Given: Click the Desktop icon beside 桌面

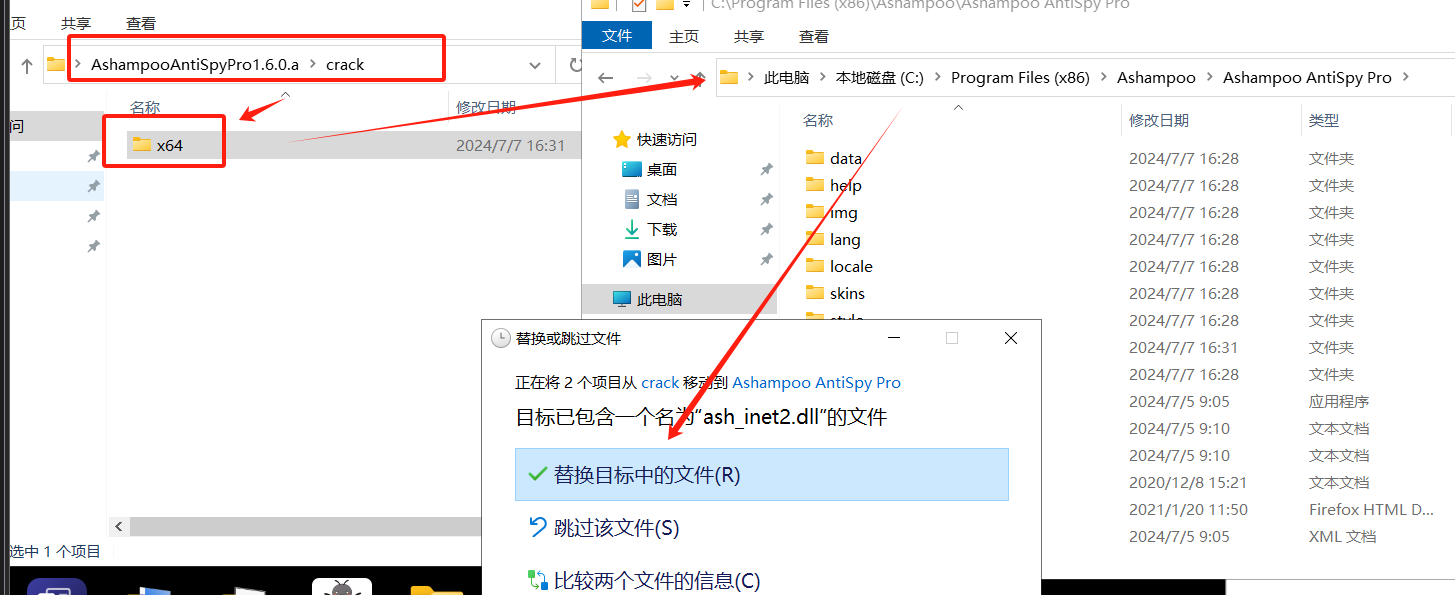Looking at the screenshot, I should point(631,169).
